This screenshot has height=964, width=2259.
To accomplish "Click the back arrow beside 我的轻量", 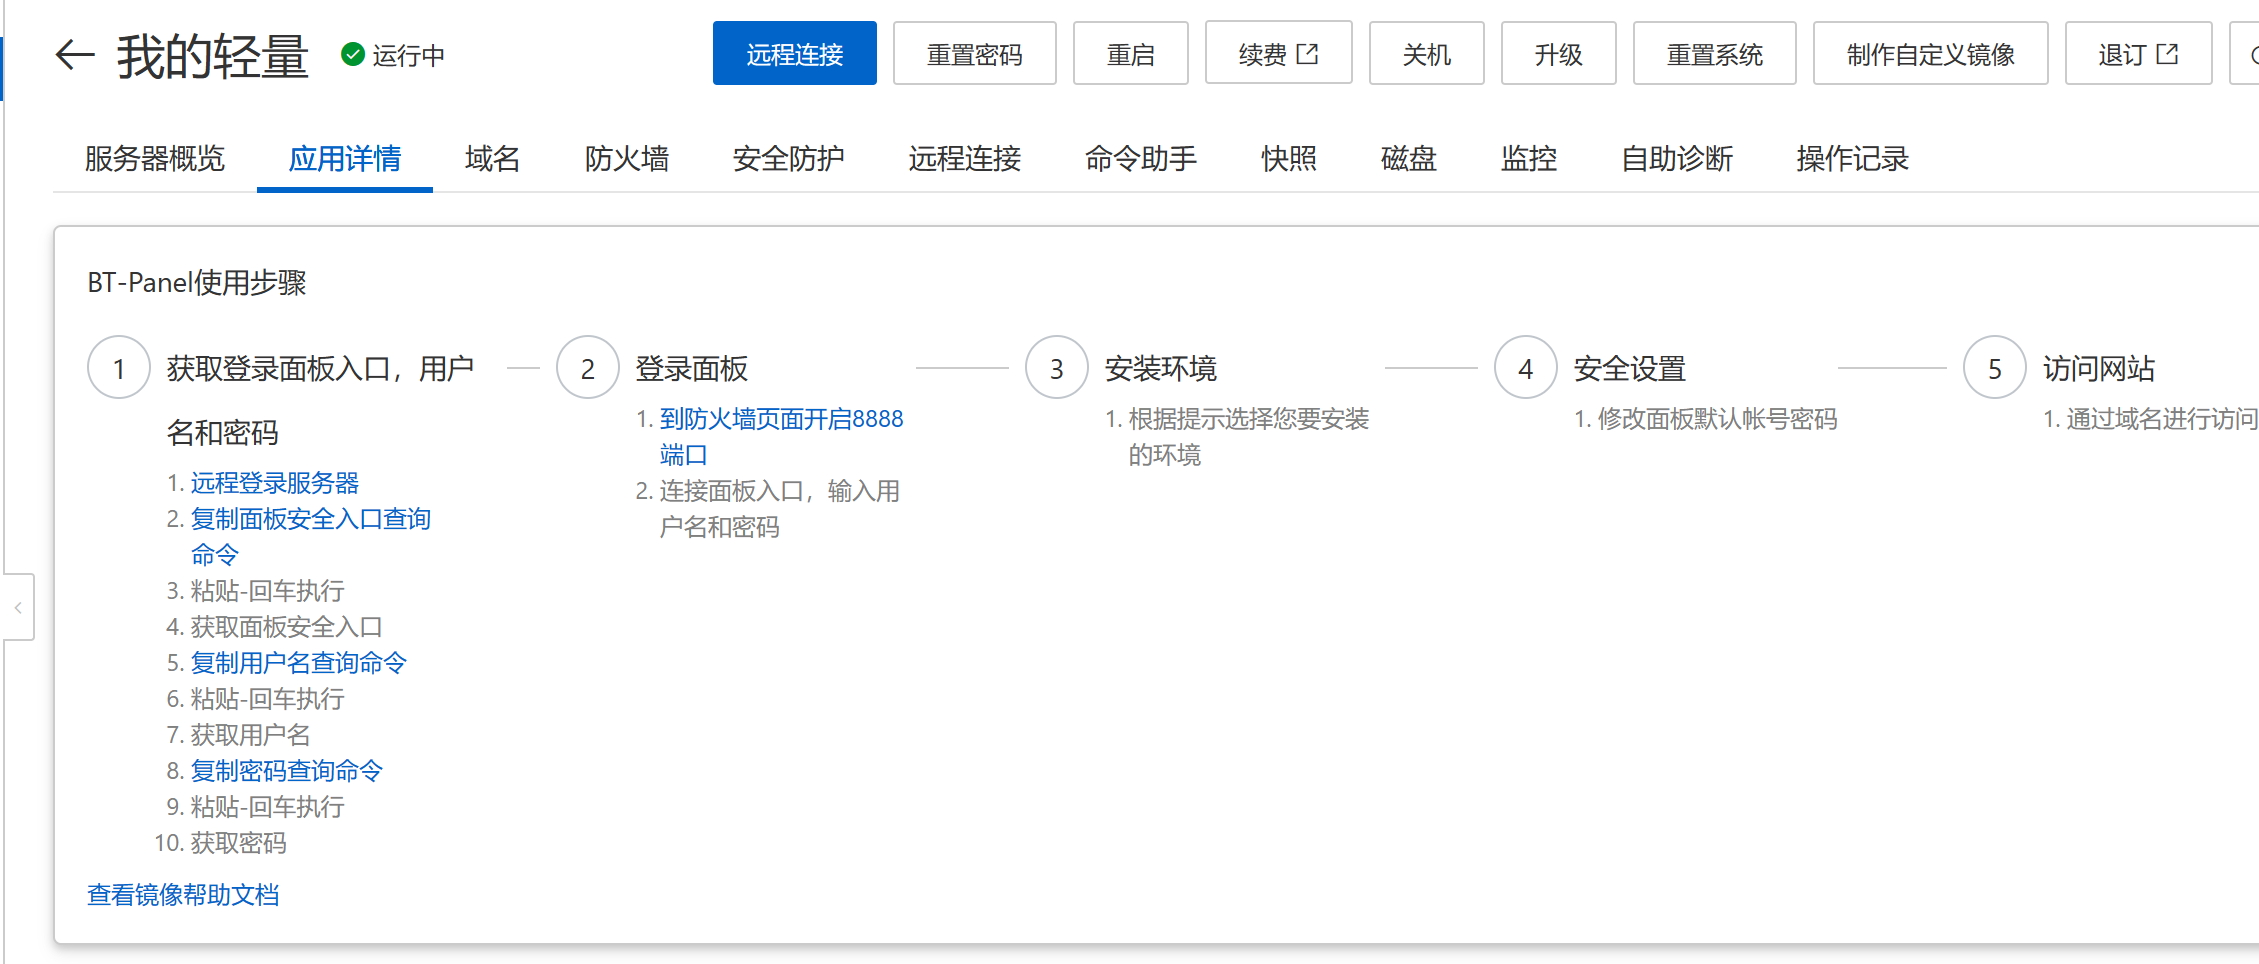I will pos(74,55).
